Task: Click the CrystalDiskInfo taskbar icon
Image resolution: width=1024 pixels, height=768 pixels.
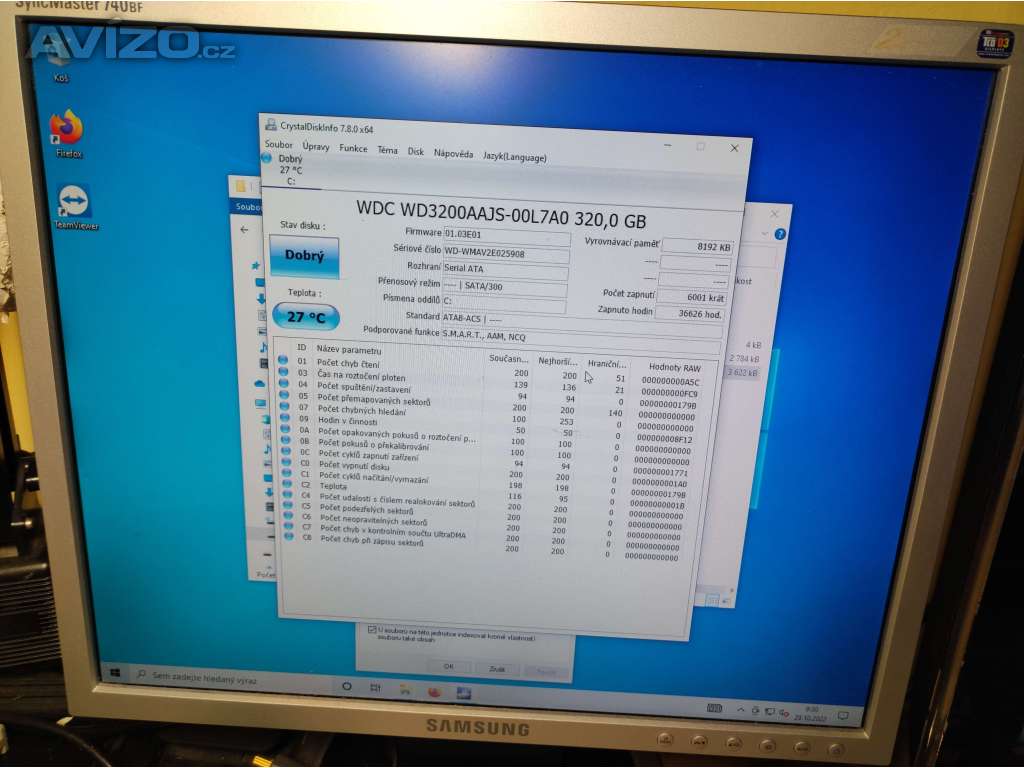Action: coord(464,693)
